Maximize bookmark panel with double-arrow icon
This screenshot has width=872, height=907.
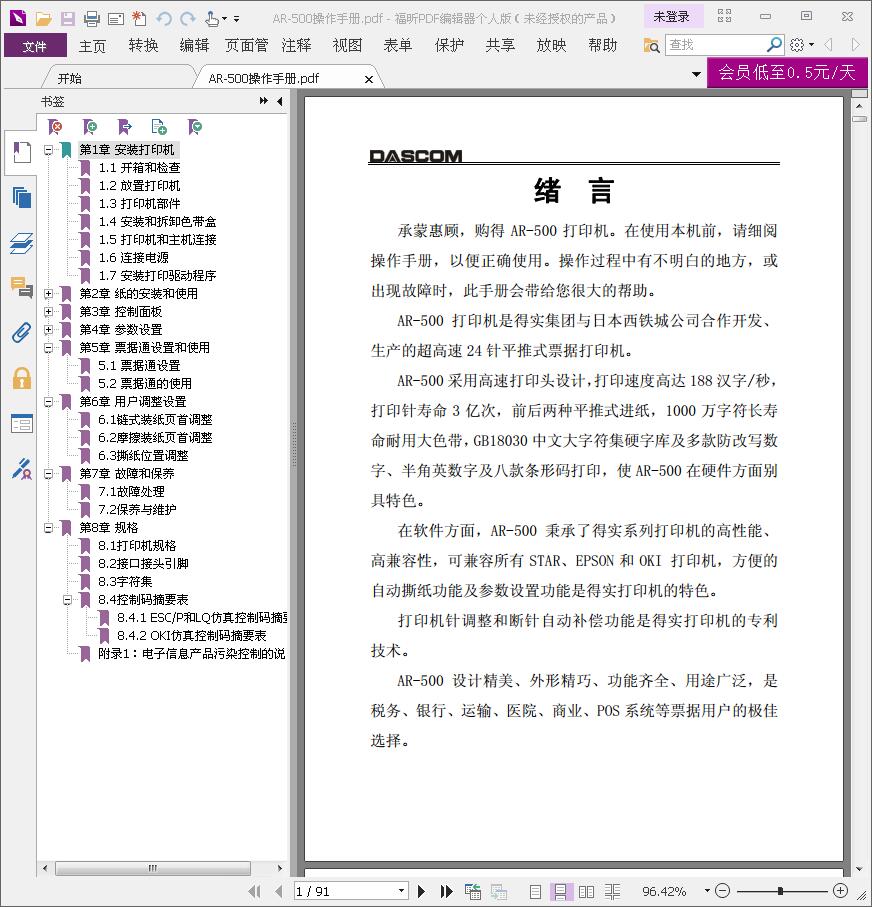click(264, 101)
